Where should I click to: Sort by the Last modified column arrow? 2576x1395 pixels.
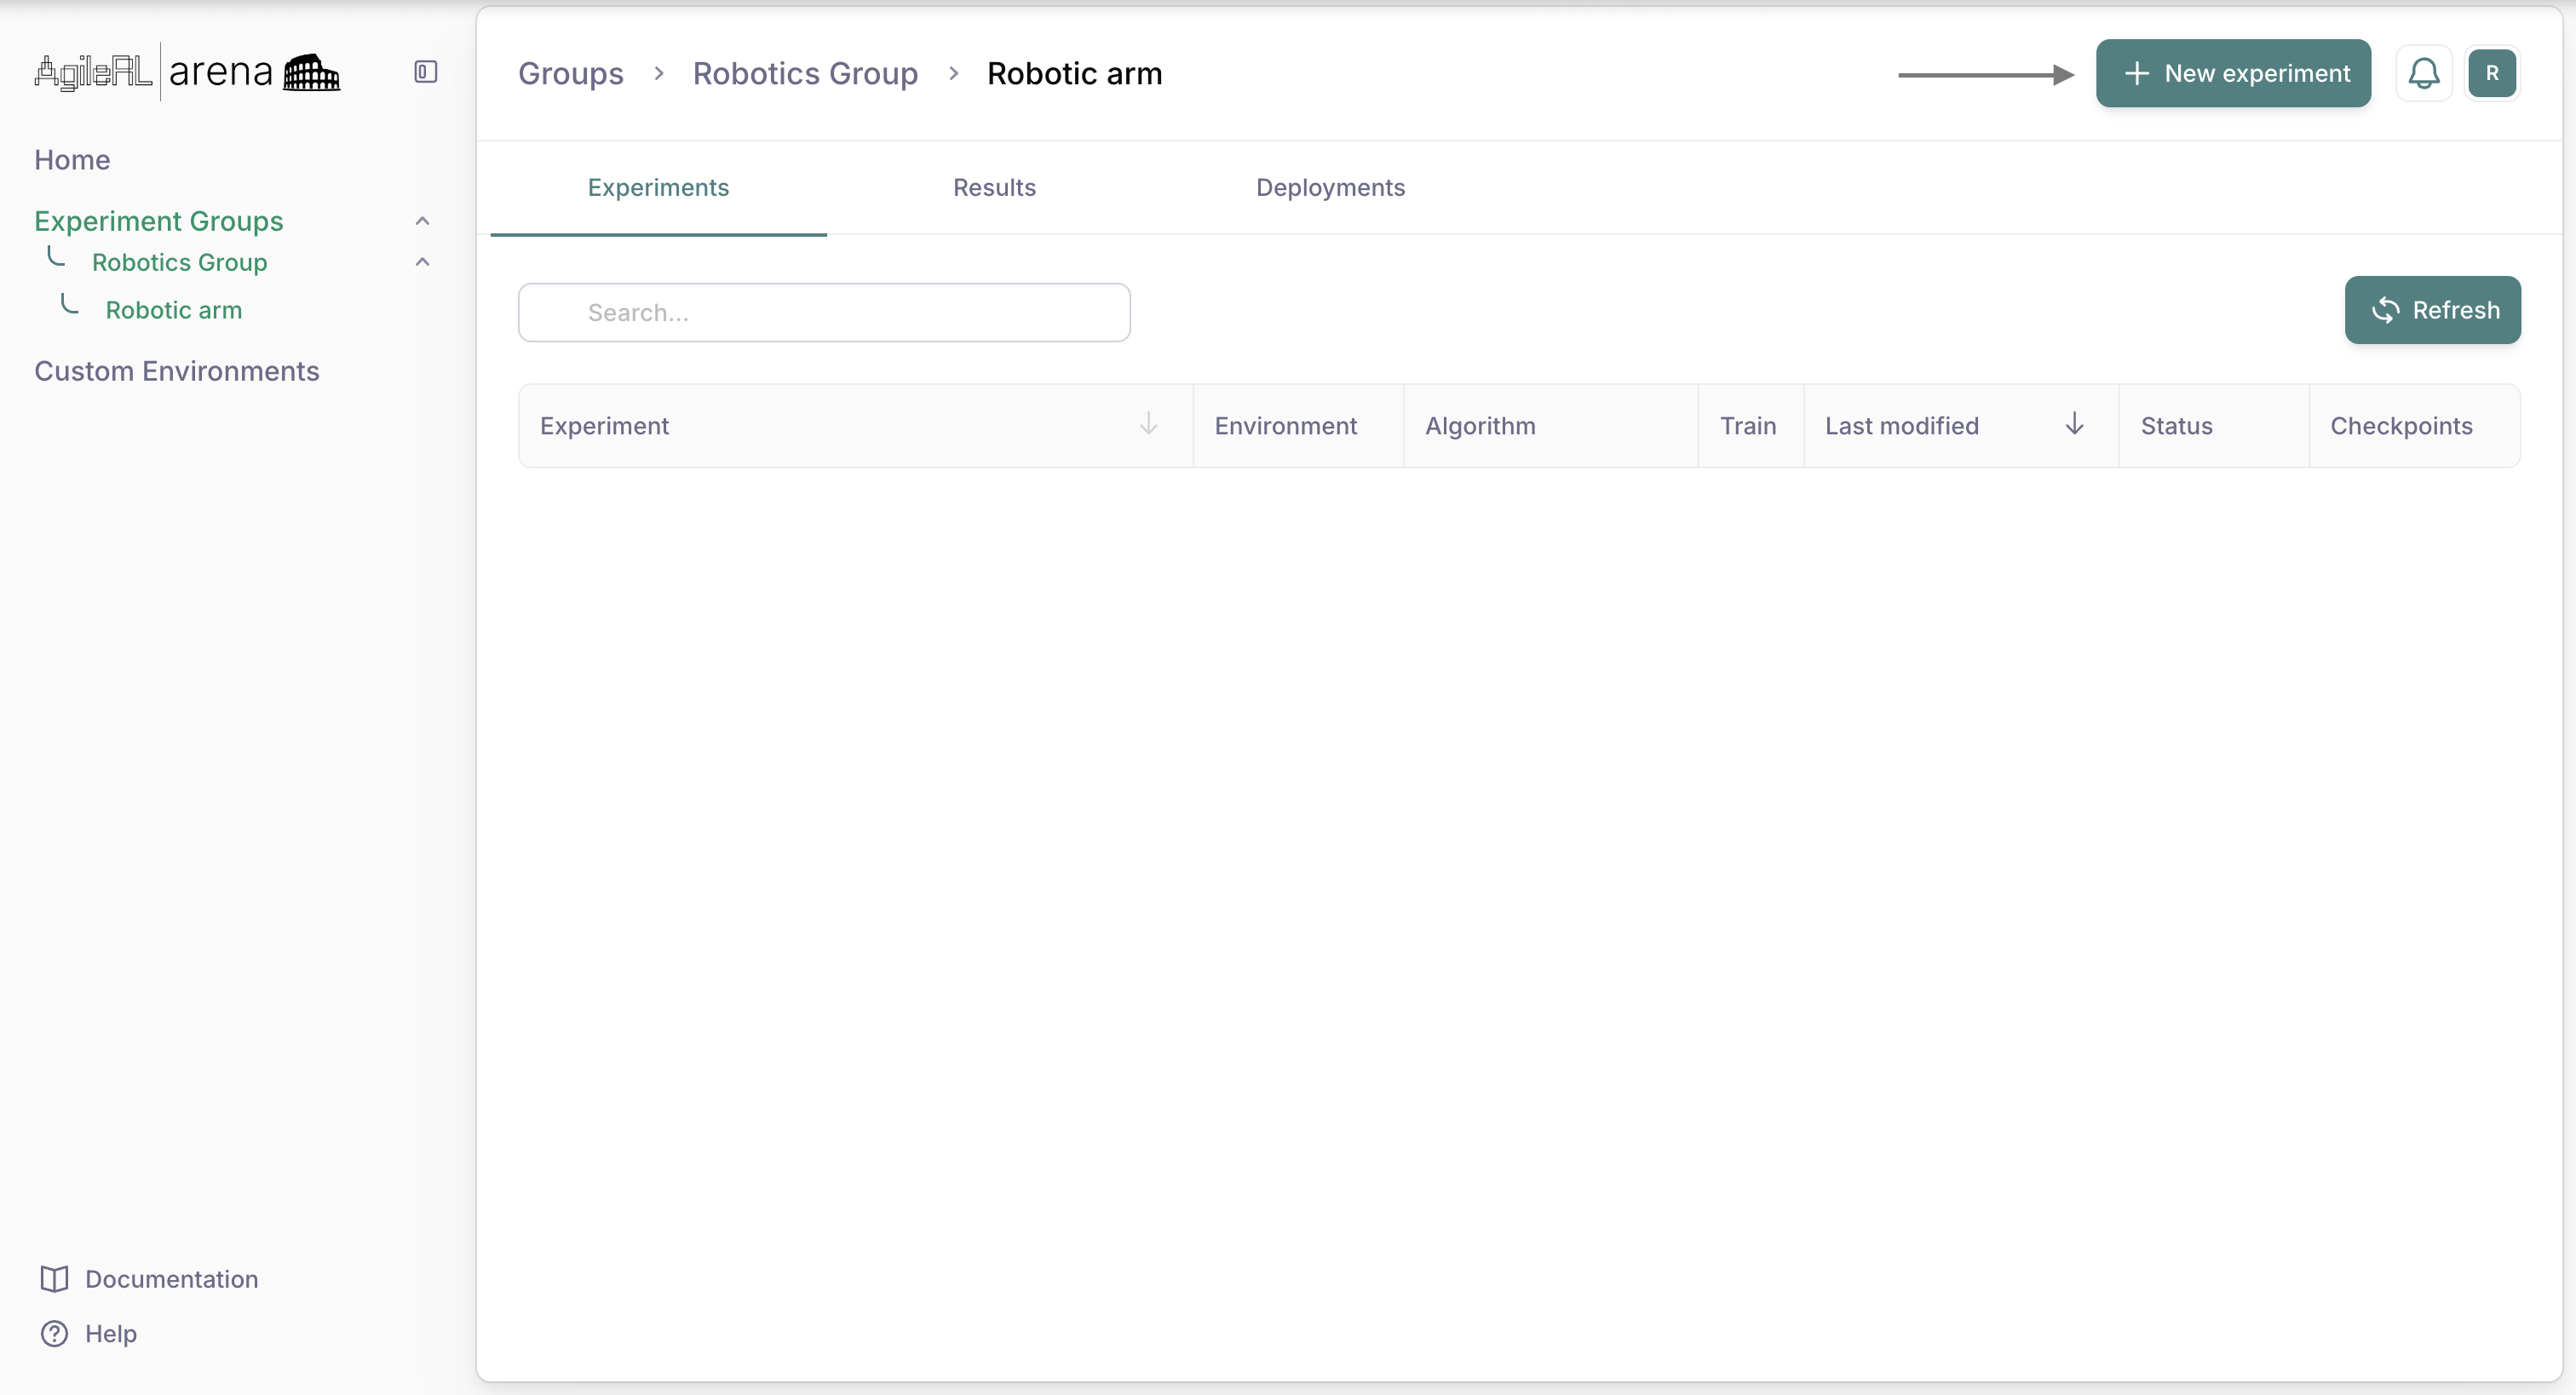coord(2075,424)
